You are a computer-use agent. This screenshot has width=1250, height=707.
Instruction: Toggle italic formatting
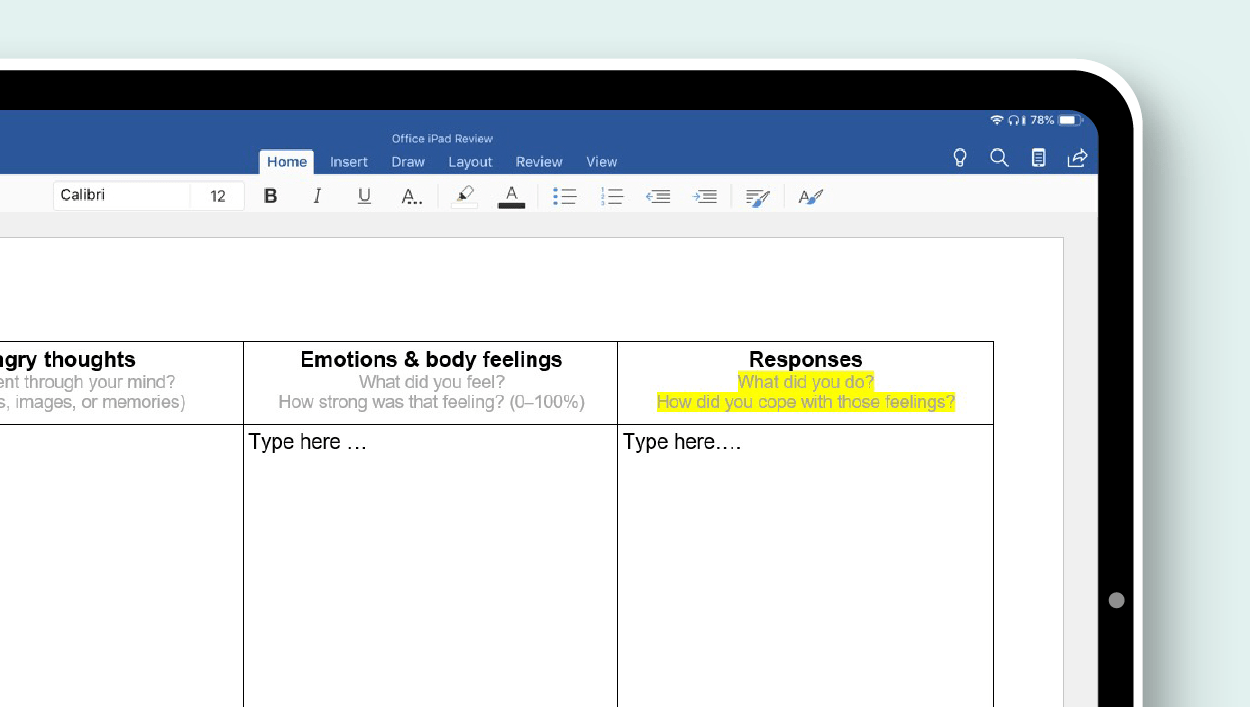pos(317,196)
